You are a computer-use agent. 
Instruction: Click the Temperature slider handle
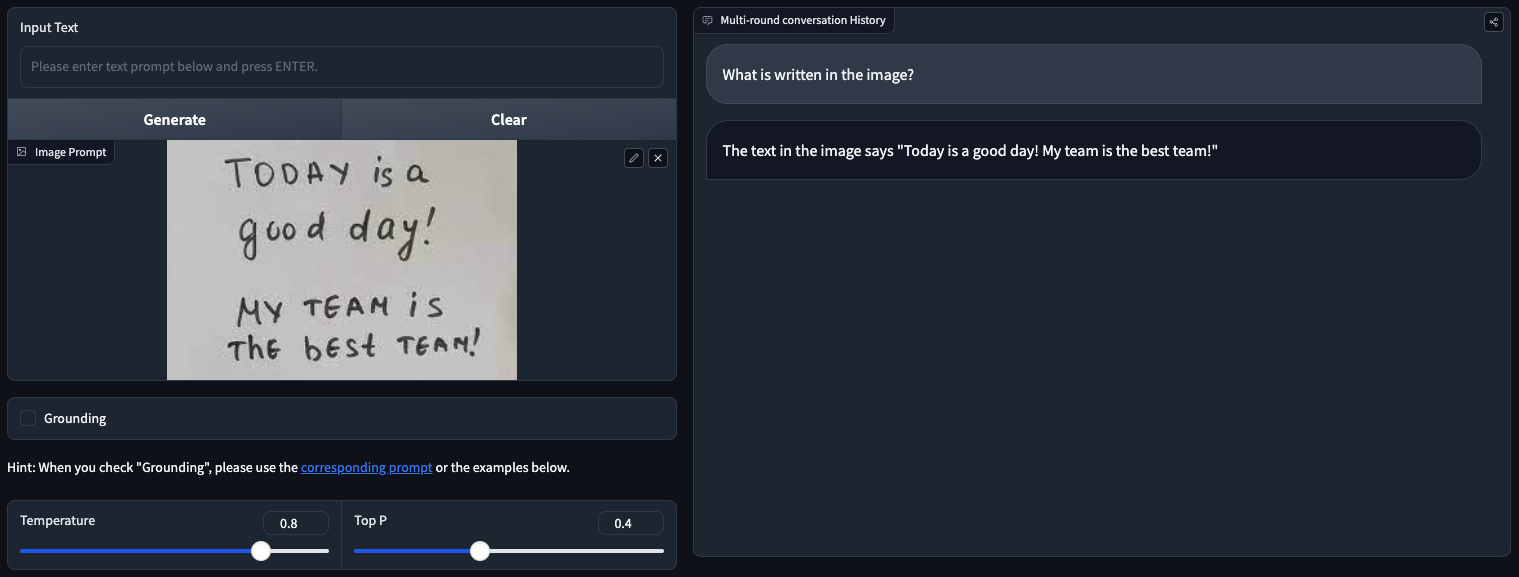pyautogui.click(x=261, y=551)
